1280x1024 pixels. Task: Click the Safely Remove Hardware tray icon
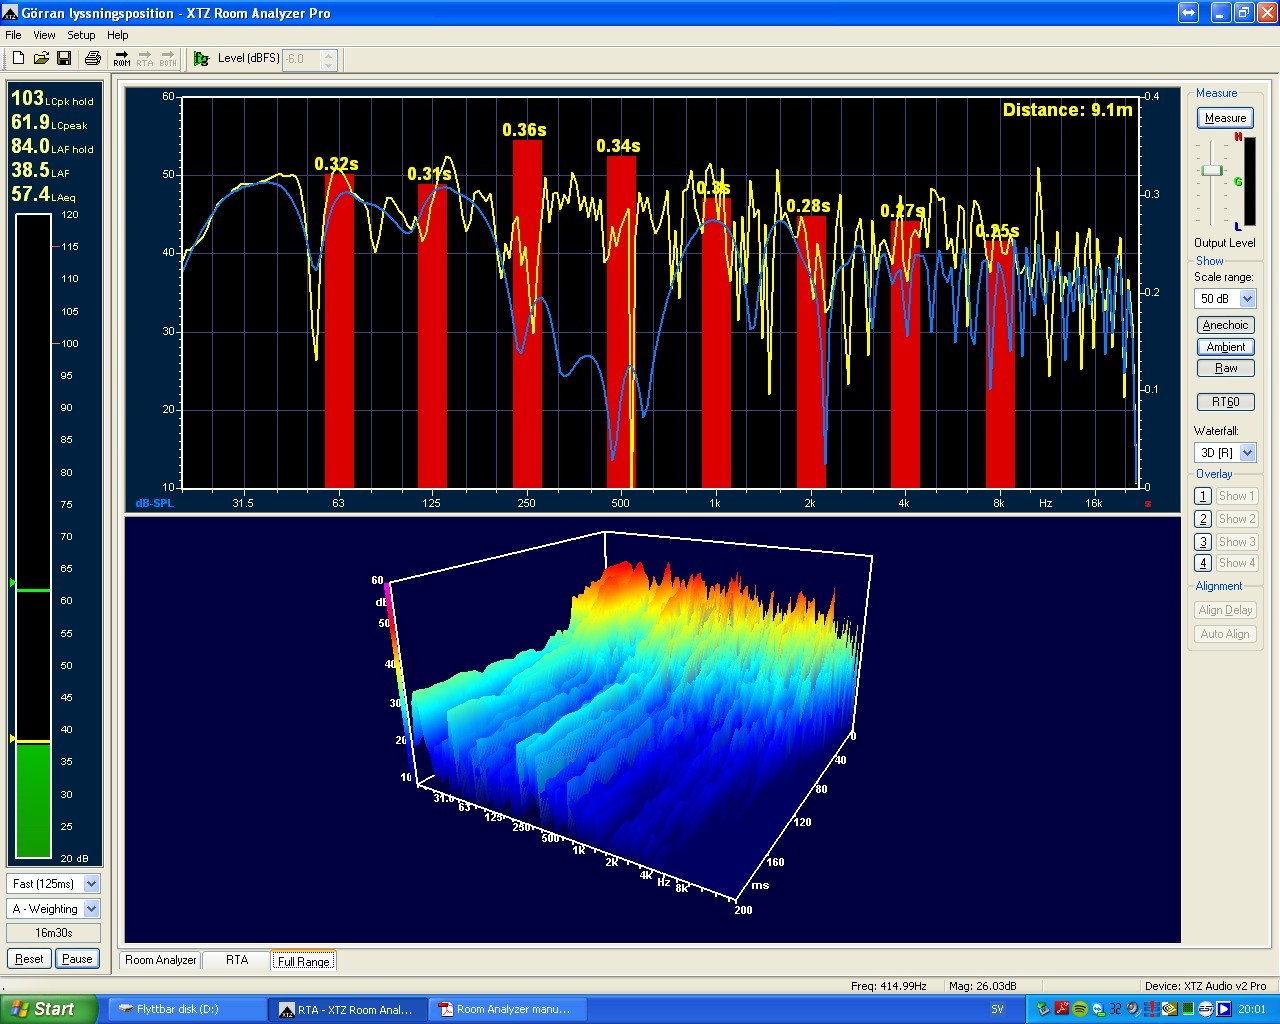click(x=1043, y=1009)
